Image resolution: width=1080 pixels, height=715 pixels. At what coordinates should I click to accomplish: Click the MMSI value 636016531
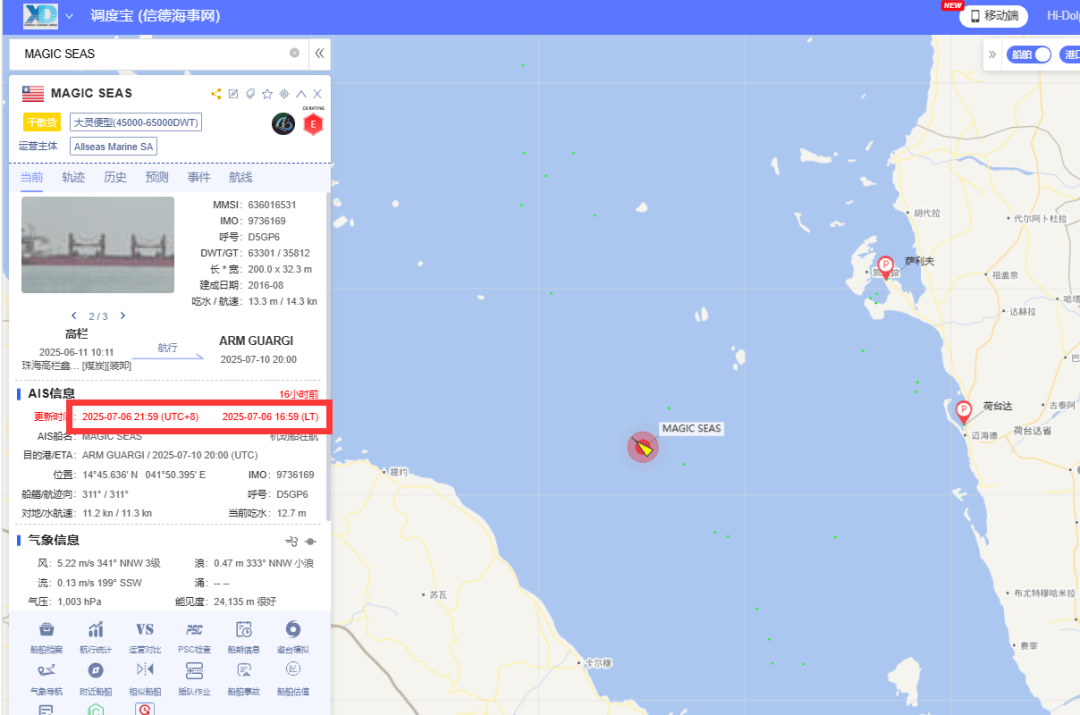272,205
